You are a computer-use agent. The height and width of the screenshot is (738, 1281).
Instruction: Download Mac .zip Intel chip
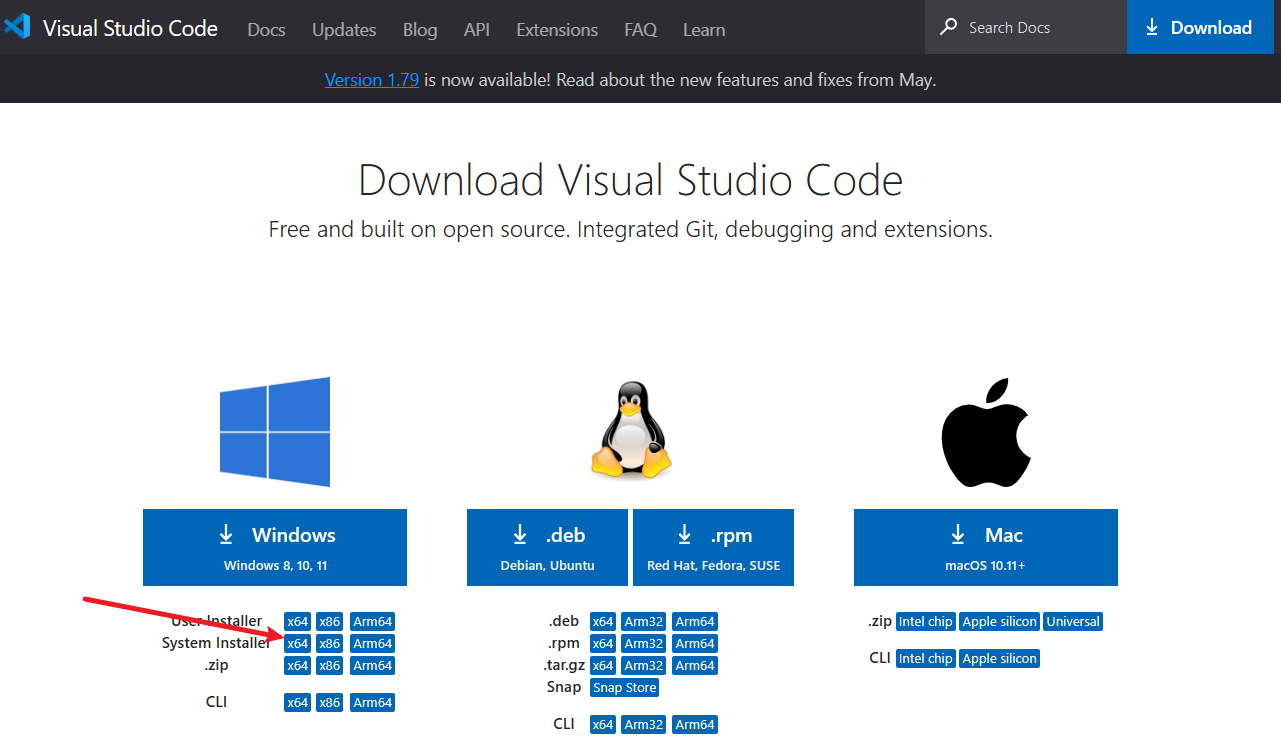click(926, 621)
